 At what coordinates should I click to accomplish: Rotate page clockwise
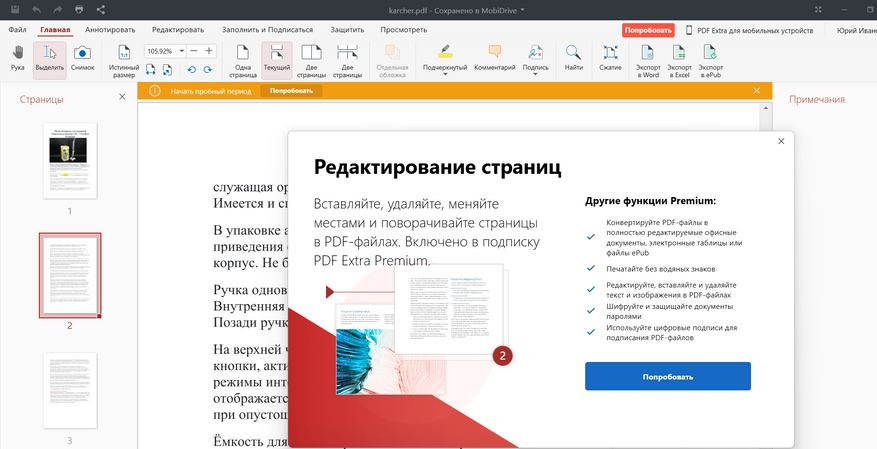[208, 69]
